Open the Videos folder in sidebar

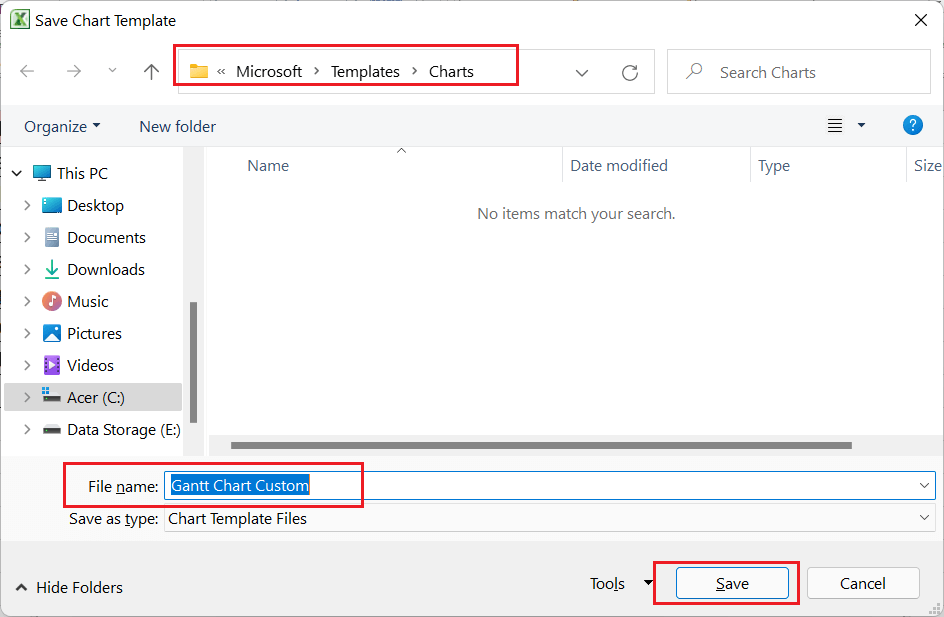click(90, 365)
